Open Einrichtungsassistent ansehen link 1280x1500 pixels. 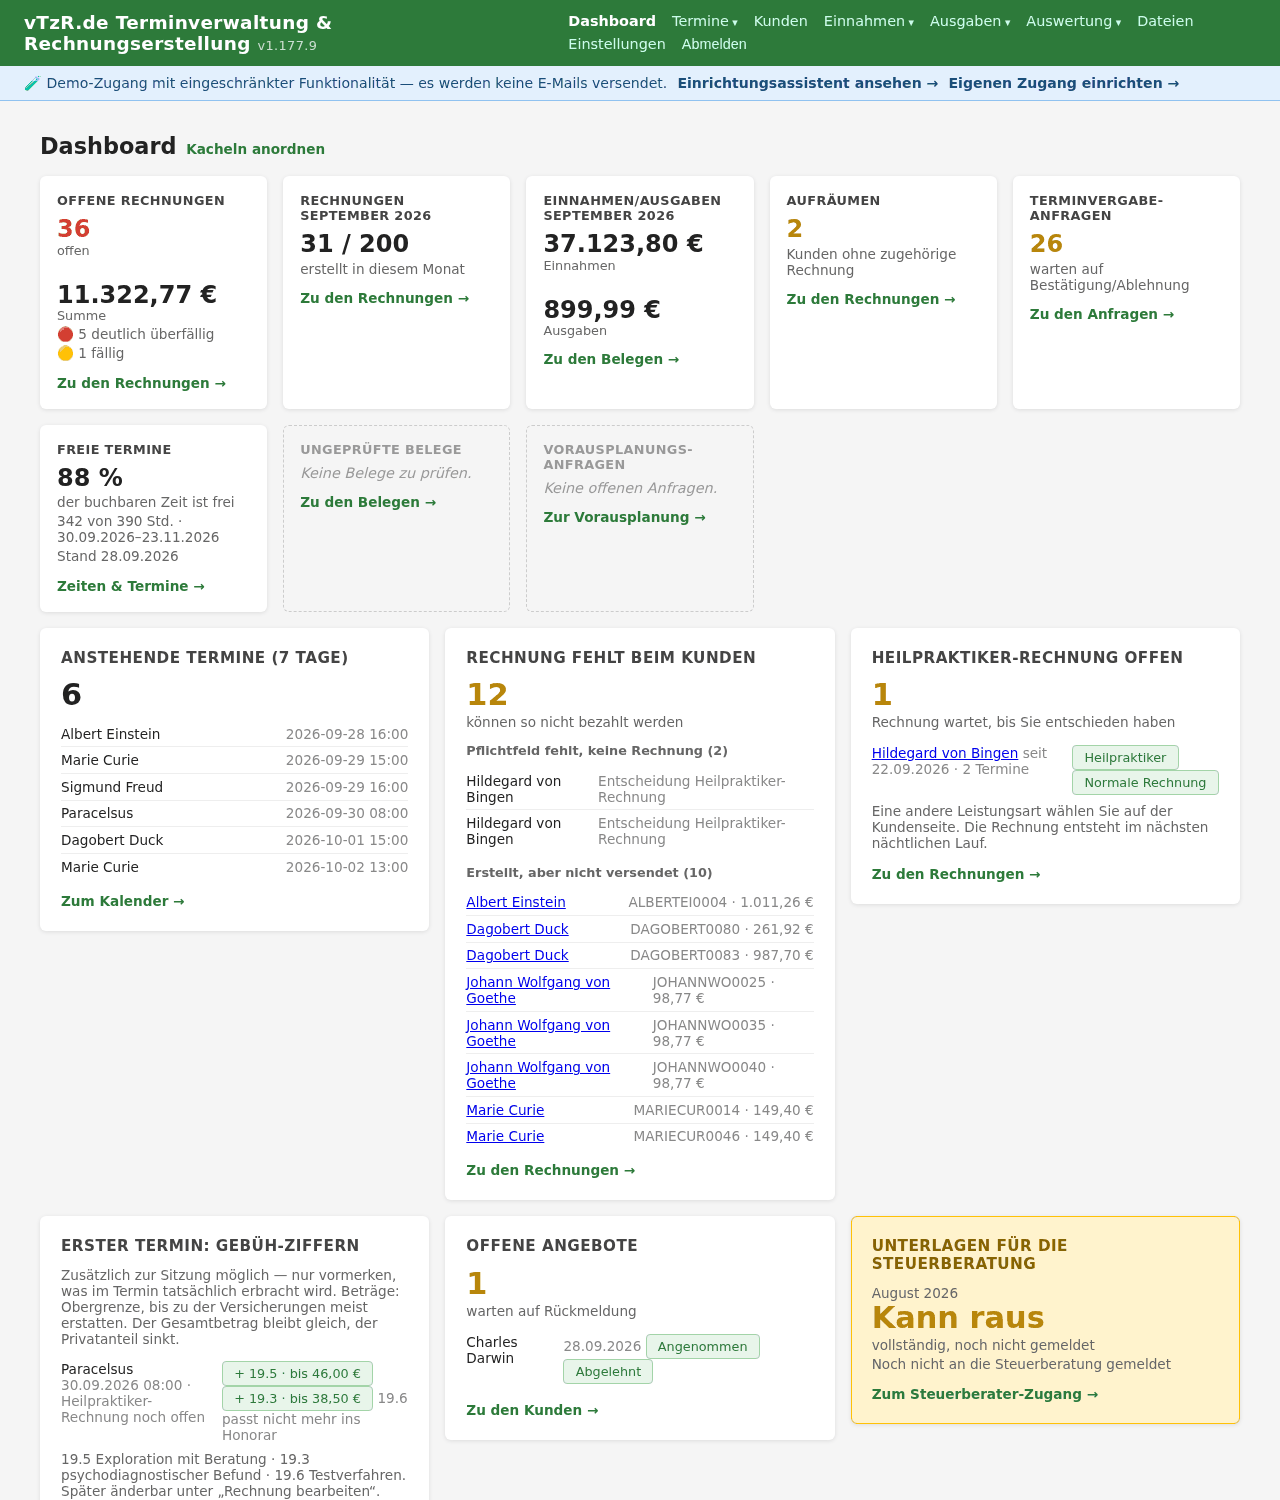(808, 83)
